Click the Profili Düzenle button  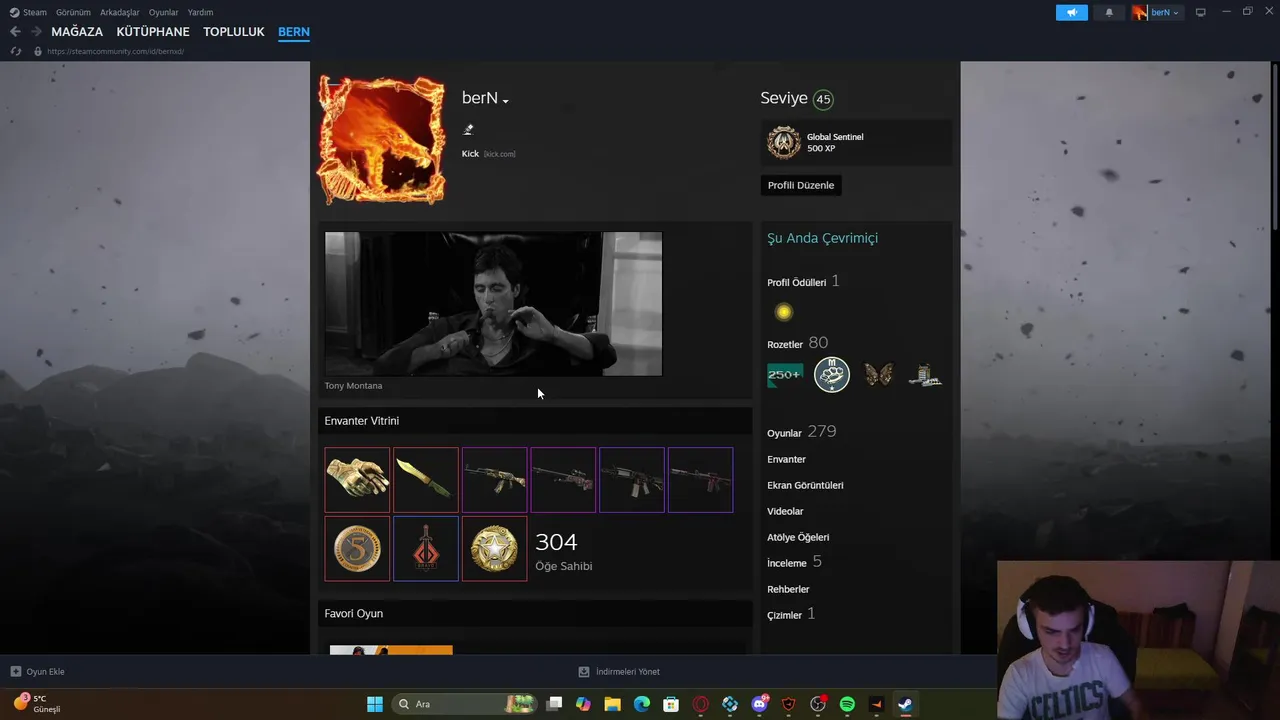coord(801,185)
